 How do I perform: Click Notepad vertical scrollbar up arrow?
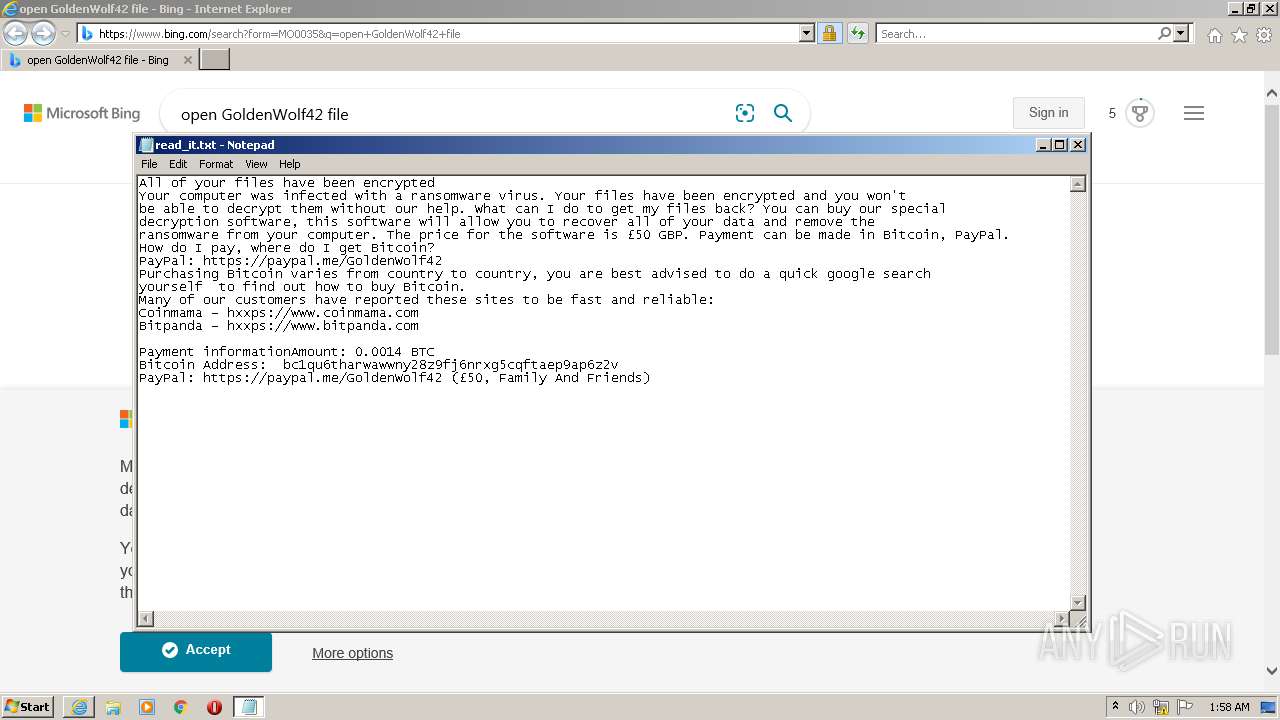click(x=1078, y=184)
